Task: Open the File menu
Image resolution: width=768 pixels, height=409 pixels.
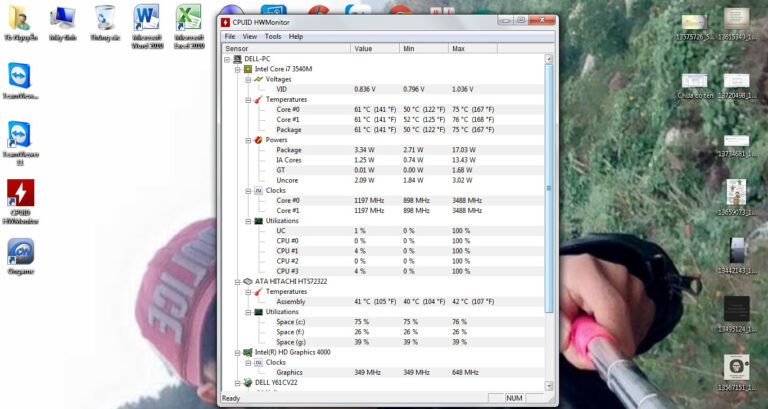Action: click(230, 37)
